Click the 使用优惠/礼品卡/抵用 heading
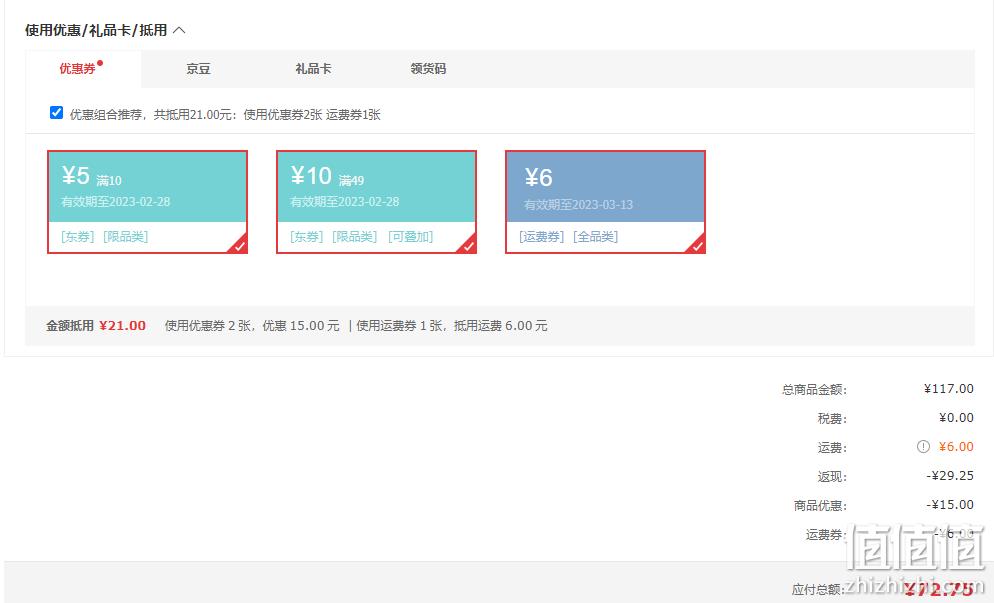 click(96, 30)
